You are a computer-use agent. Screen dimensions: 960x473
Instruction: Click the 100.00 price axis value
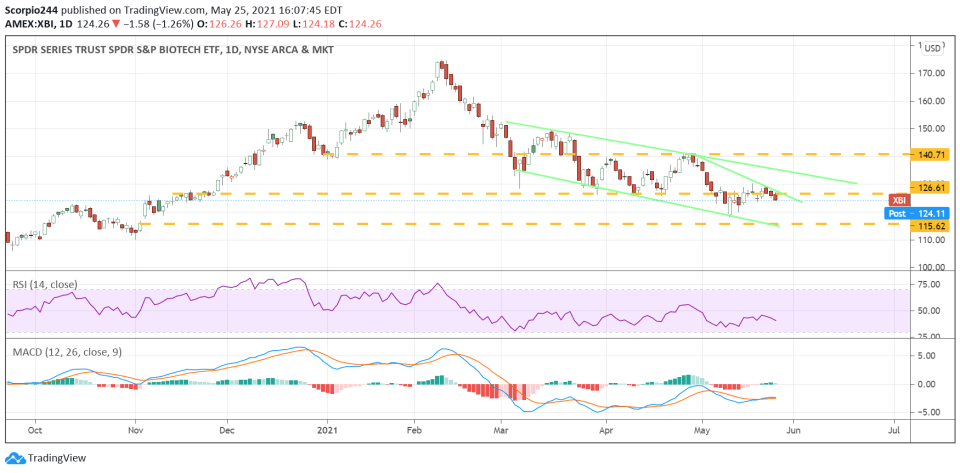coord(931,267)
